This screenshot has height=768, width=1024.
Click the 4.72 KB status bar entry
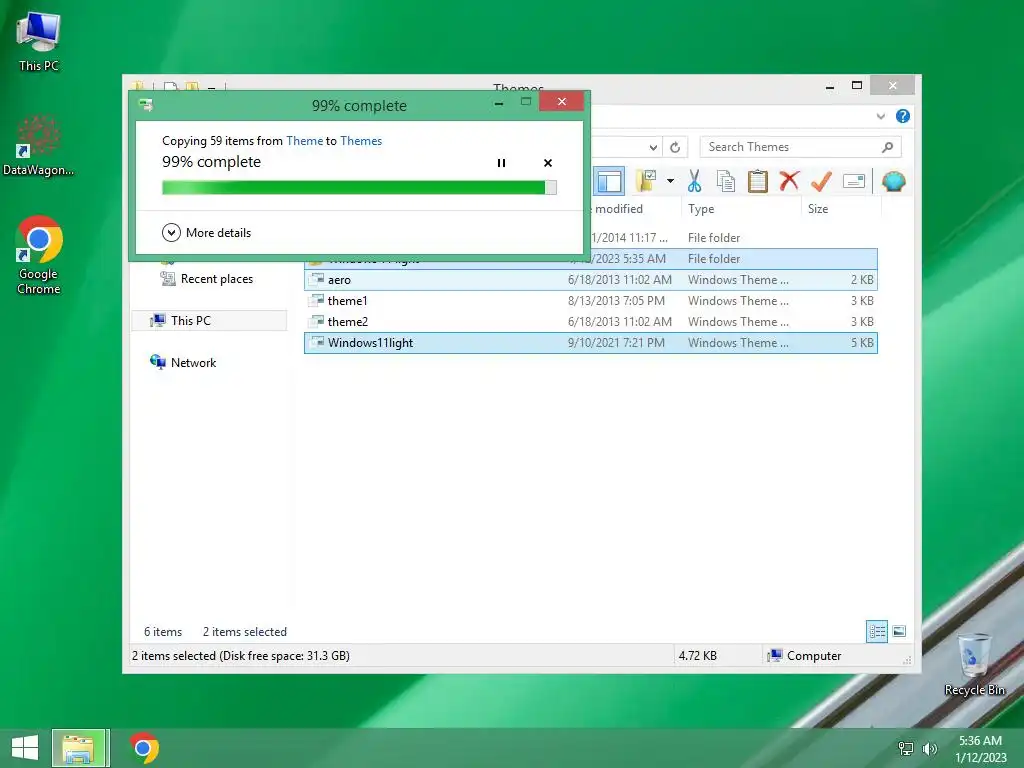click(x=697, y=656)
